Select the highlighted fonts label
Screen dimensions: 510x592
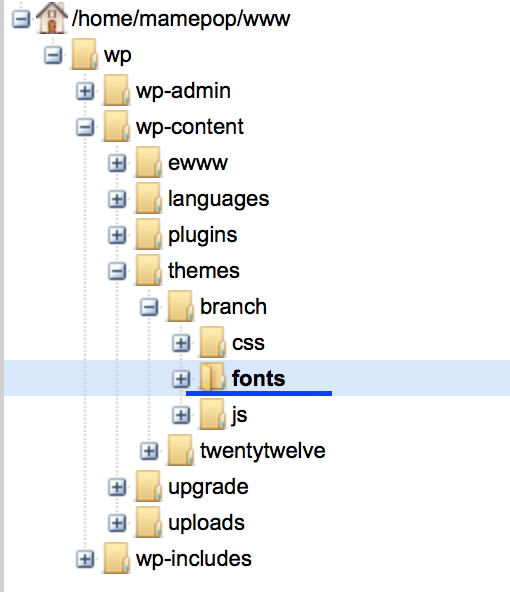(259, 378)
